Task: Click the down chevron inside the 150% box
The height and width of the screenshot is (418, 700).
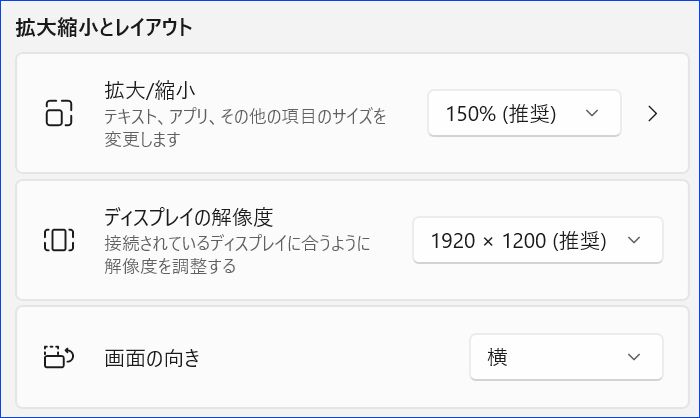Action: point(592,113)
